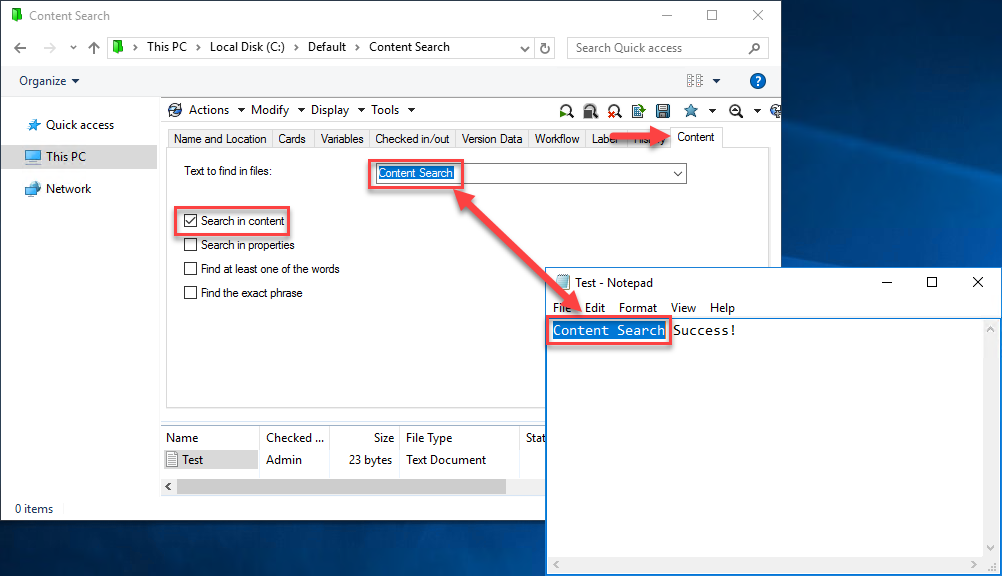Image resolution: width=1002 pixels, height=576 pixels.
Task: Click This PC in the address breadcrumb
Action: [x=167, y=47]
